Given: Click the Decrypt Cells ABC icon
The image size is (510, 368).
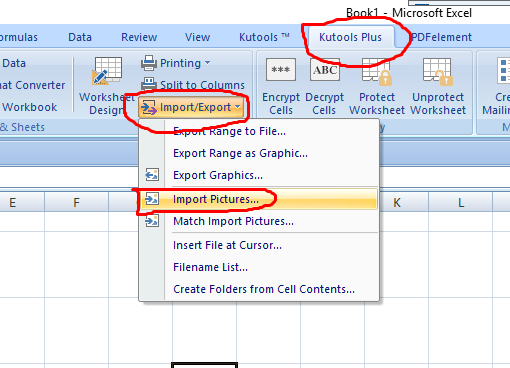Looking at the screenshot, I should [325, 70].
